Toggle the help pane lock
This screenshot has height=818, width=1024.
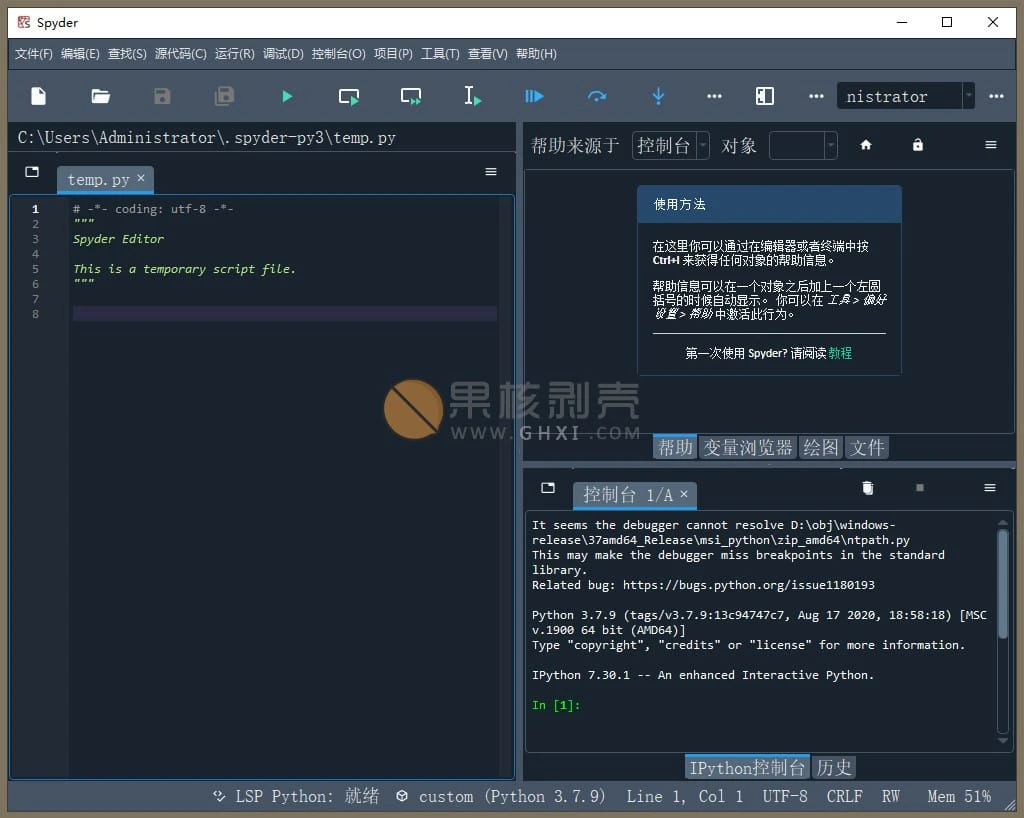[x=918, y=145]
